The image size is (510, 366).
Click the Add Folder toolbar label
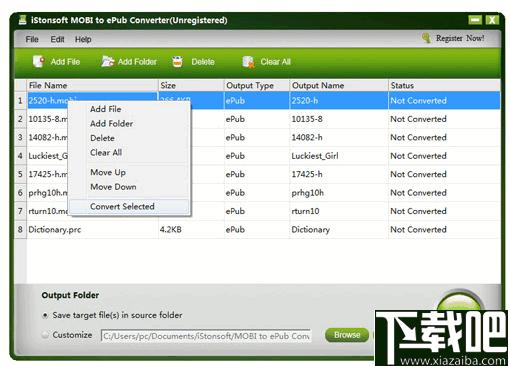pos(137,62)
